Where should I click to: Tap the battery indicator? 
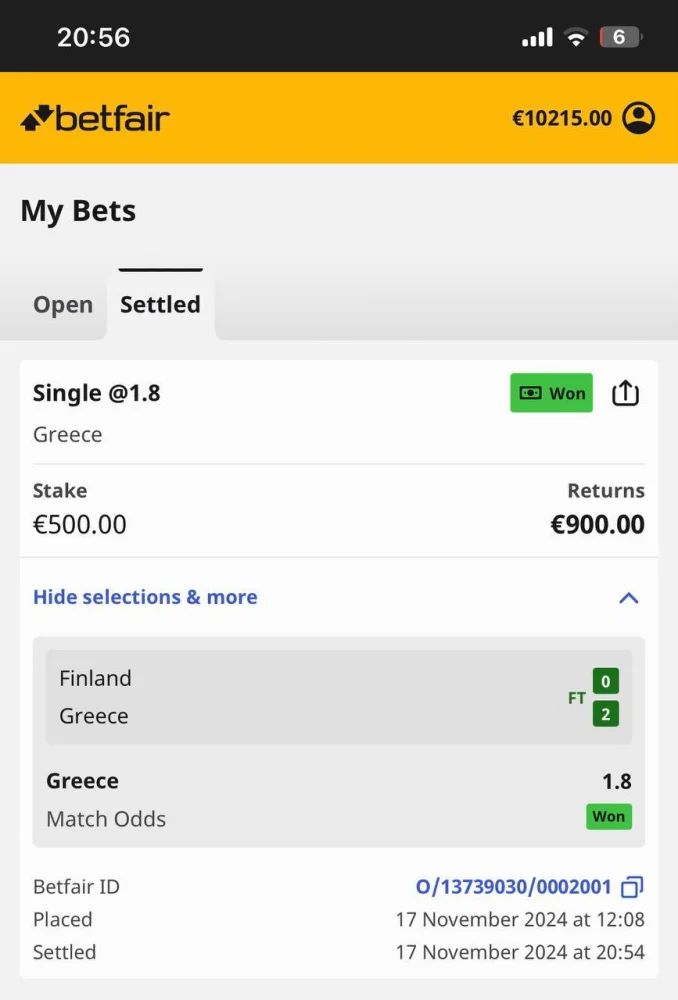620,38
